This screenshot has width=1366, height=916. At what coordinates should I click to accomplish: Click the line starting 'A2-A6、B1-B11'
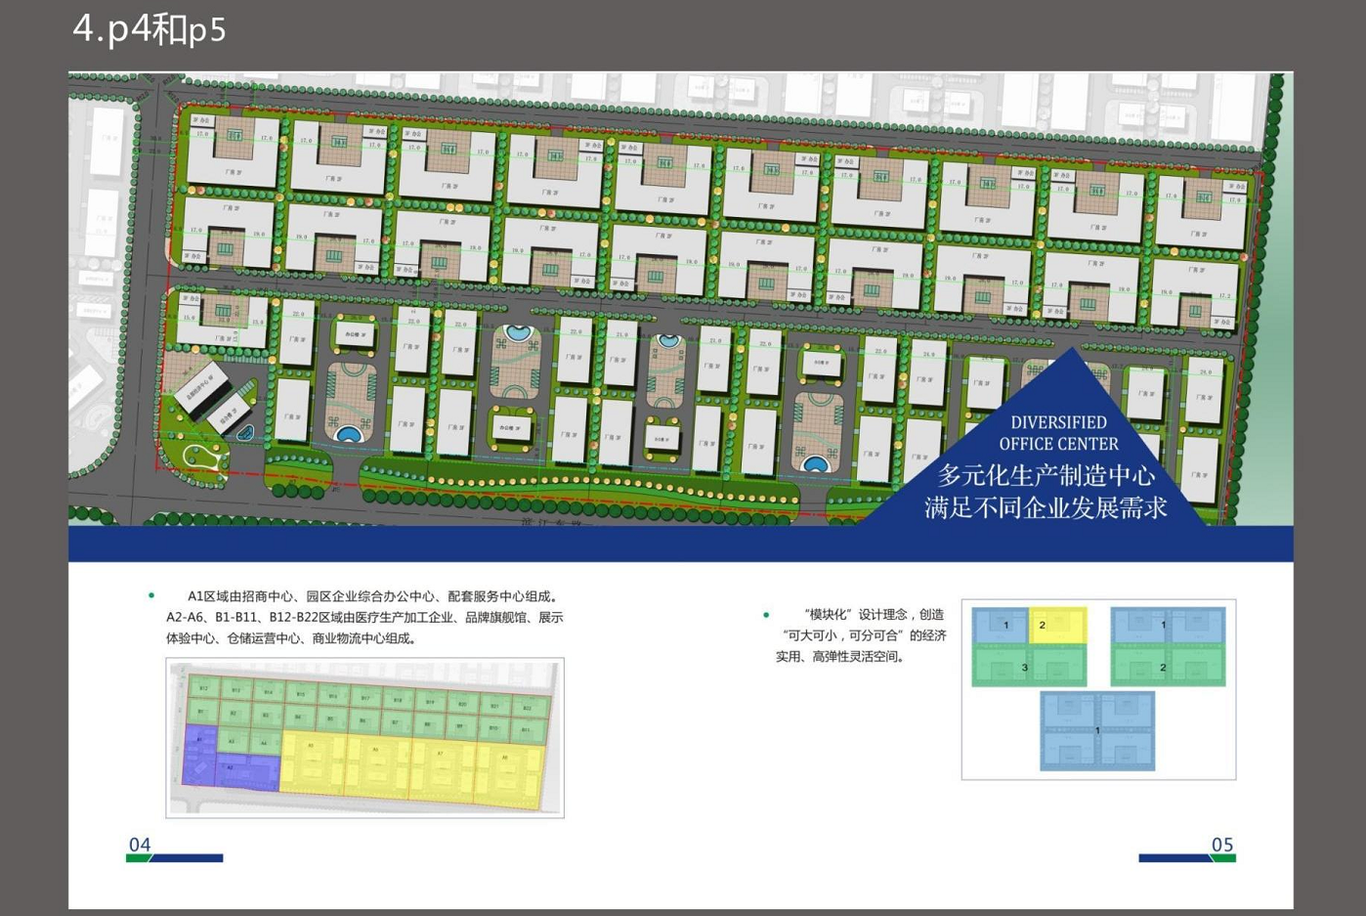pyautogui.click(x=365, y=618)
